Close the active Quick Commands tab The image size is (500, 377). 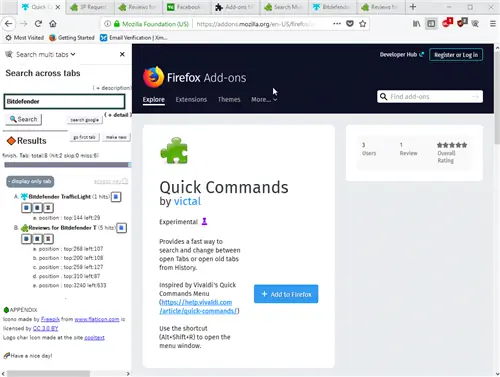(58, 7)
